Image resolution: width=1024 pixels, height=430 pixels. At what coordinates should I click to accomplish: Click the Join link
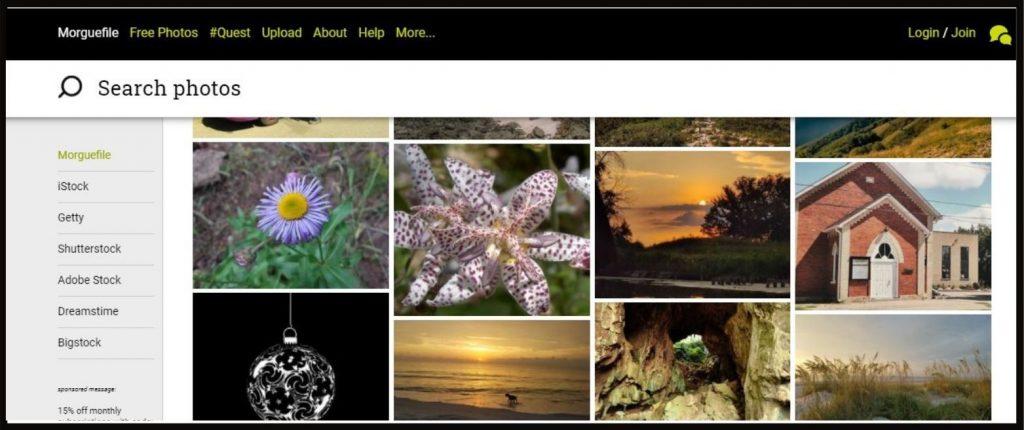pyautogui.click(x=963, y=33)
